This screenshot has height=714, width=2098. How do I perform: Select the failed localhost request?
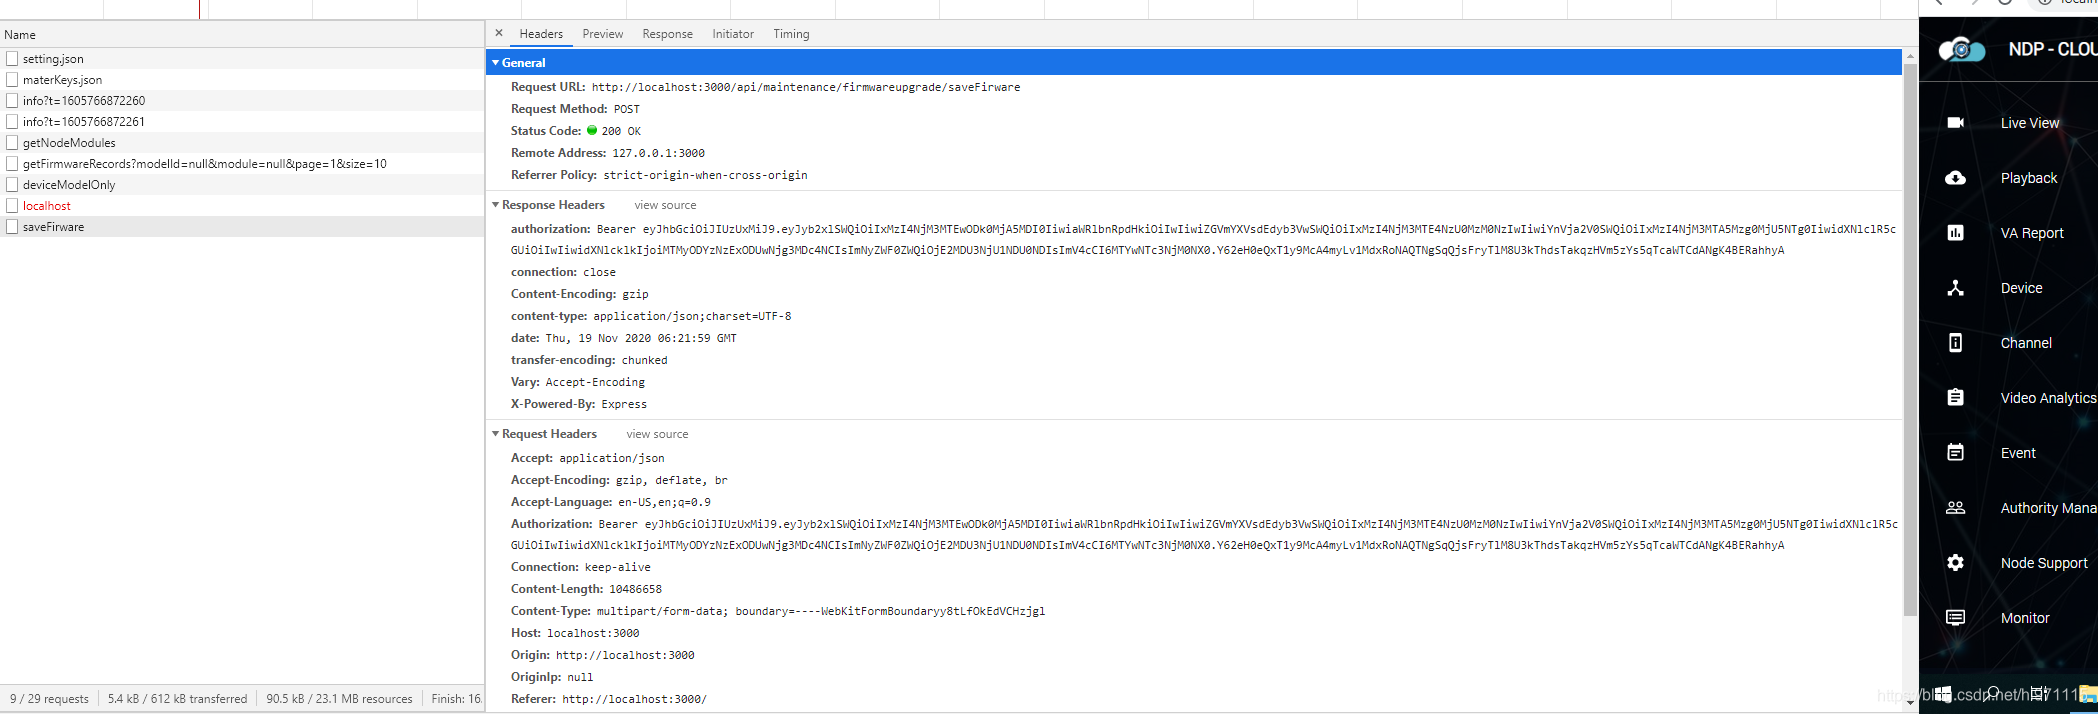point(242,206)
